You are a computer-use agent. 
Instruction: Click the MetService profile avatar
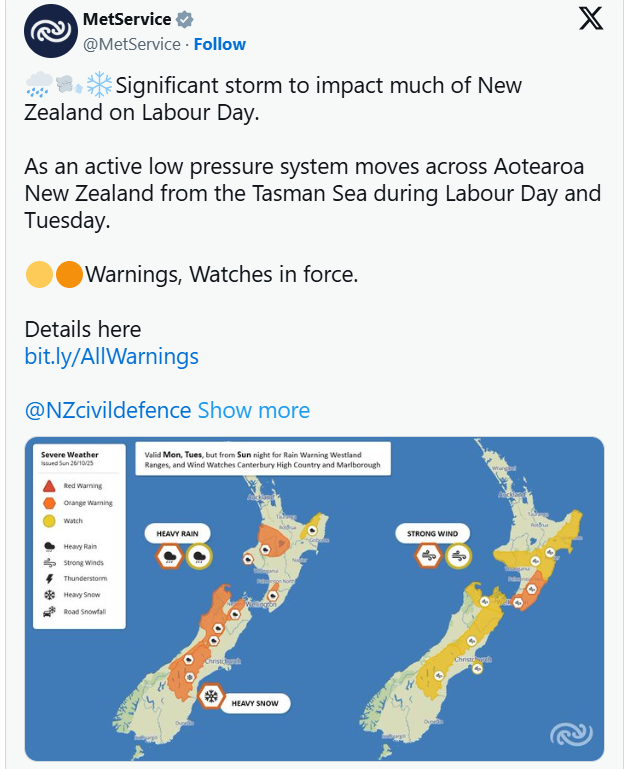click(50, 31)
